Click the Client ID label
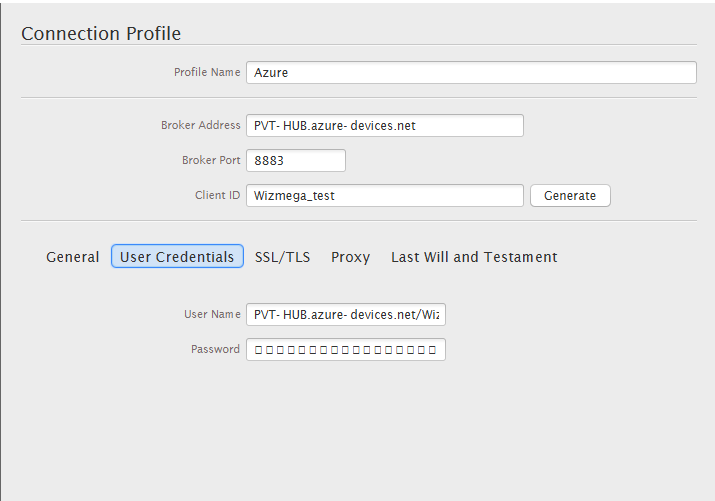The image size is (715, 501). pos(218,195)
